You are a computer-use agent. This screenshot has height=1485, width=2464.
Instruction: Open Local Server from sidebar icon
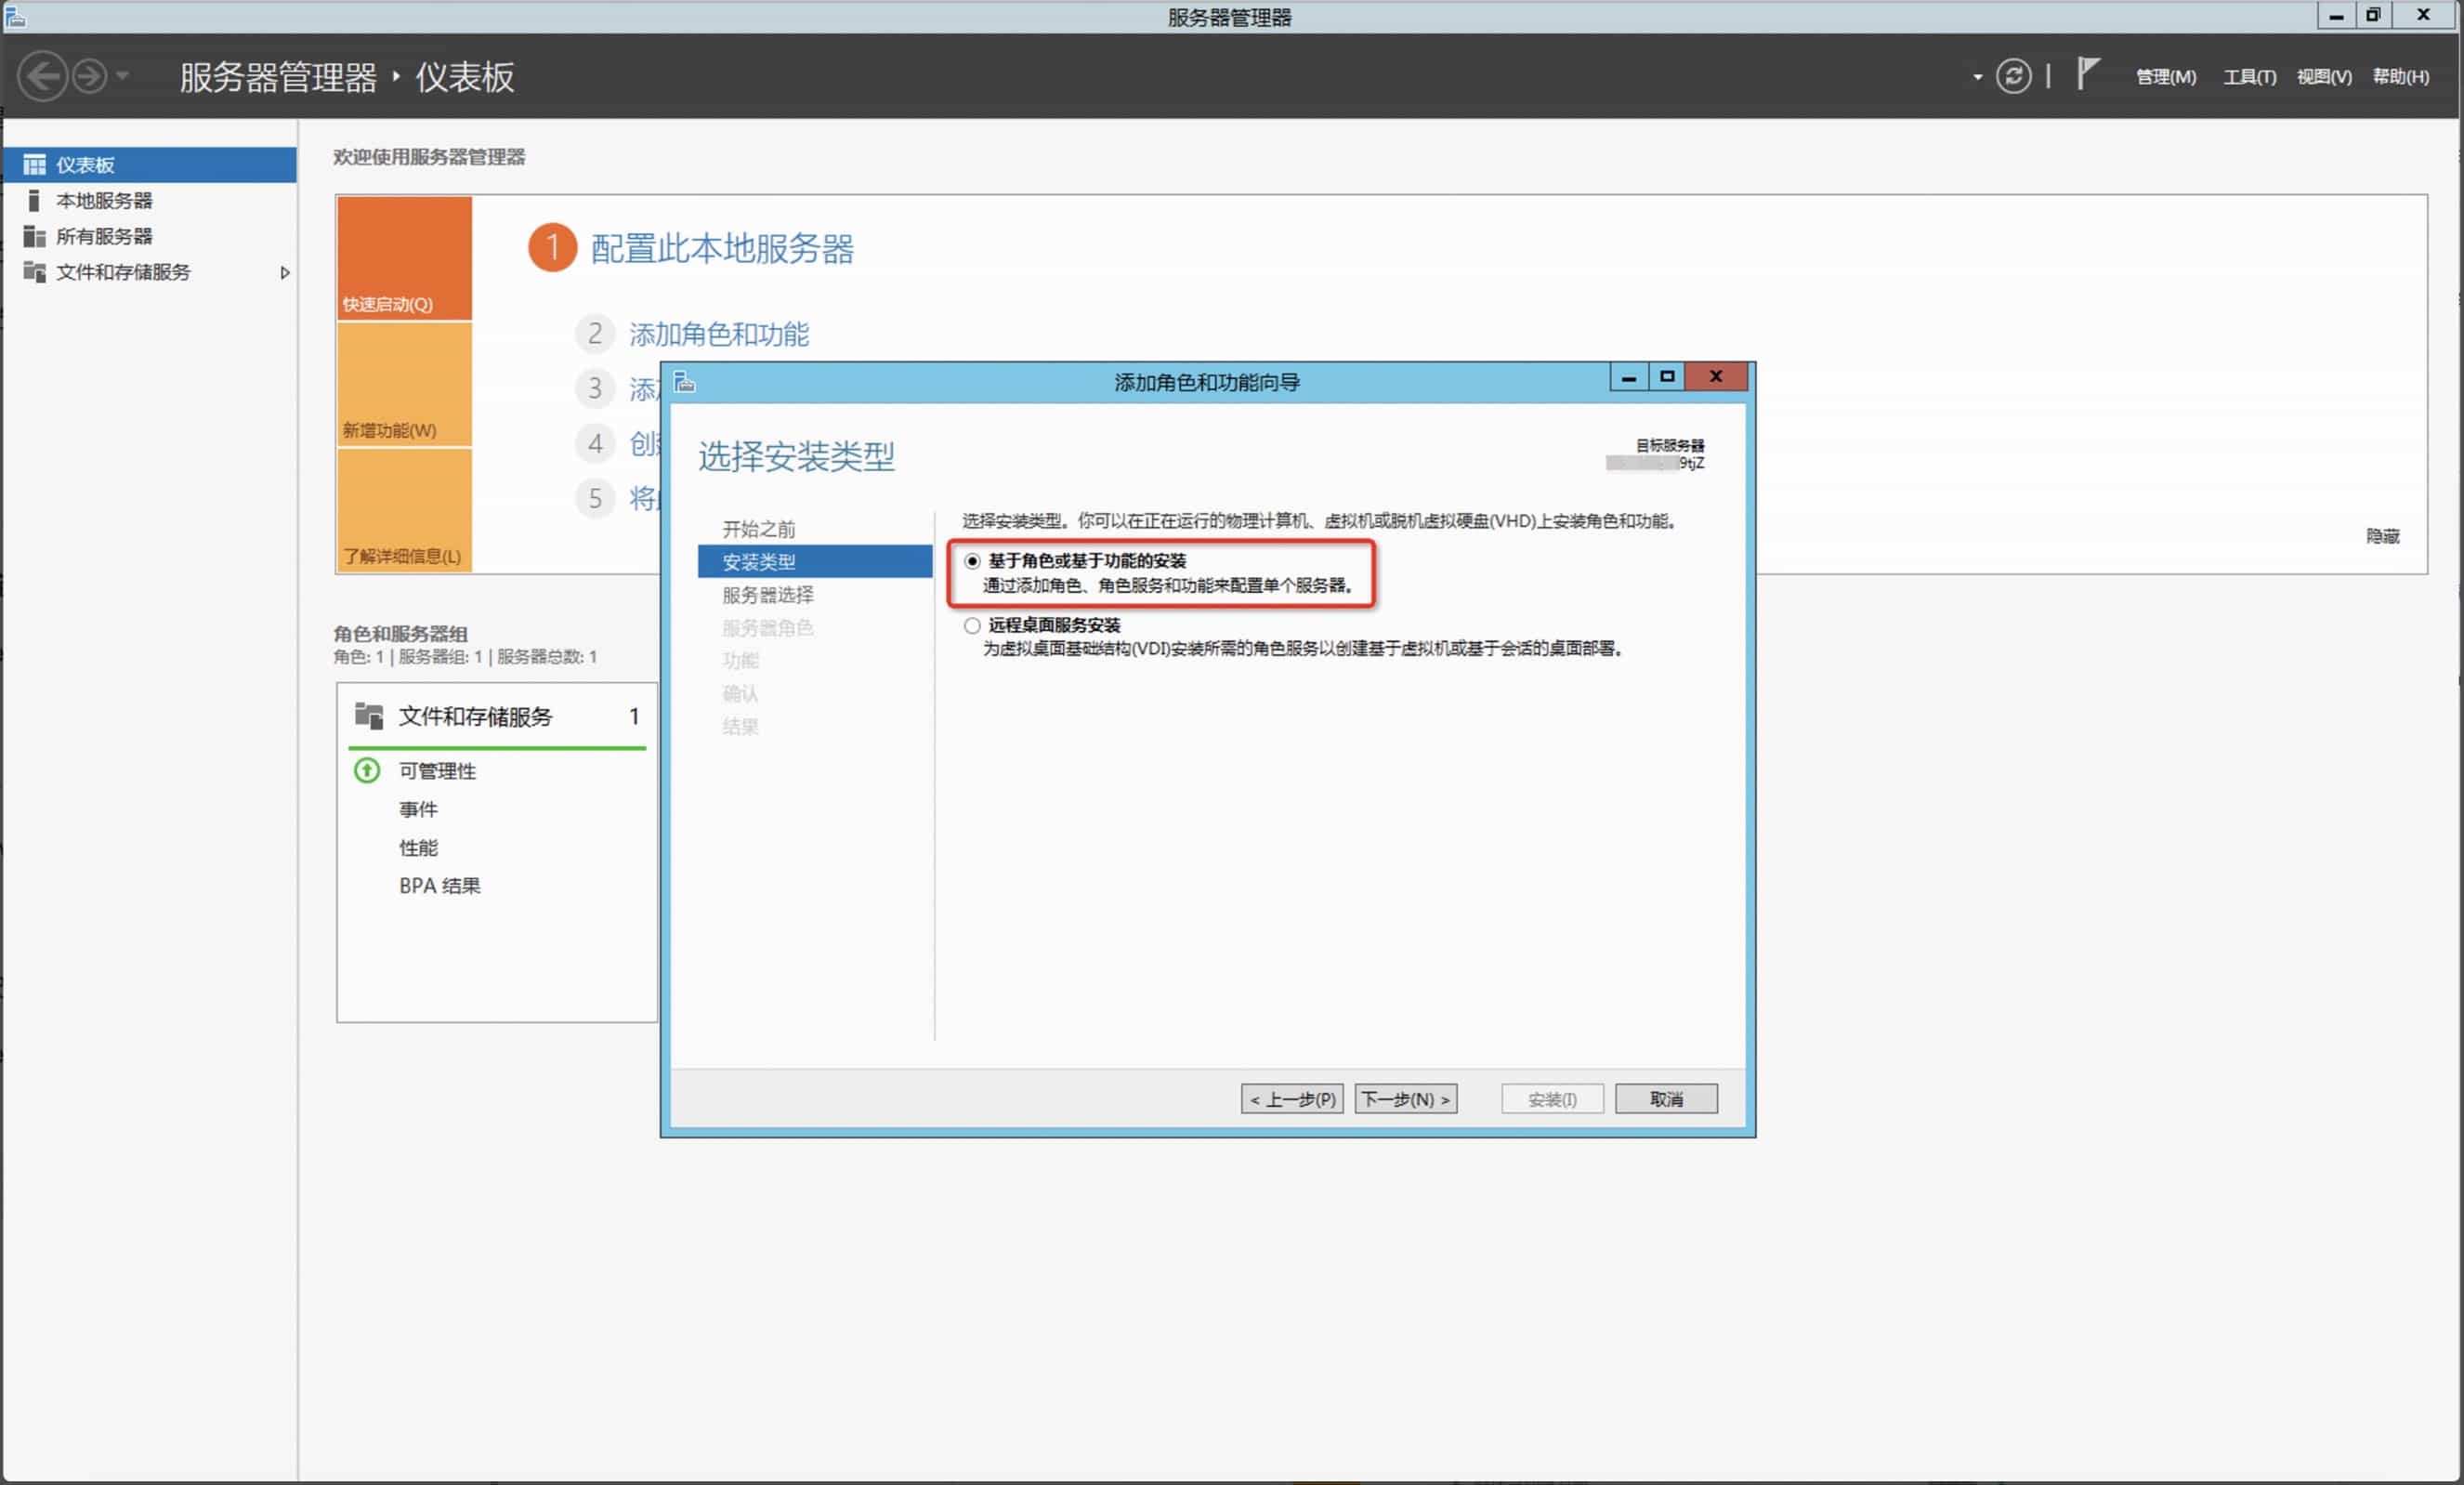34,200
